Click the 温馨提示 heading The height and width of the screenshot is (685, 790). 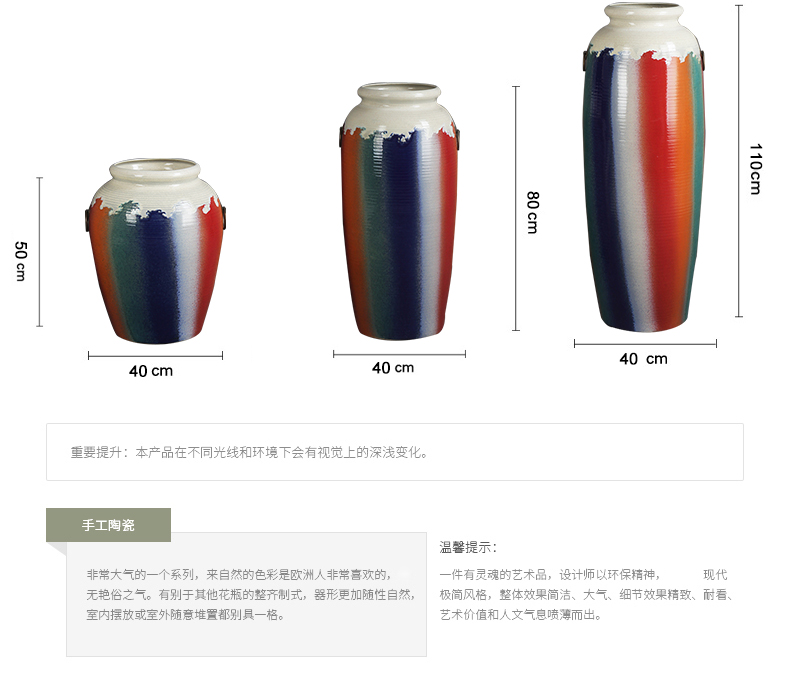(468, 547)
